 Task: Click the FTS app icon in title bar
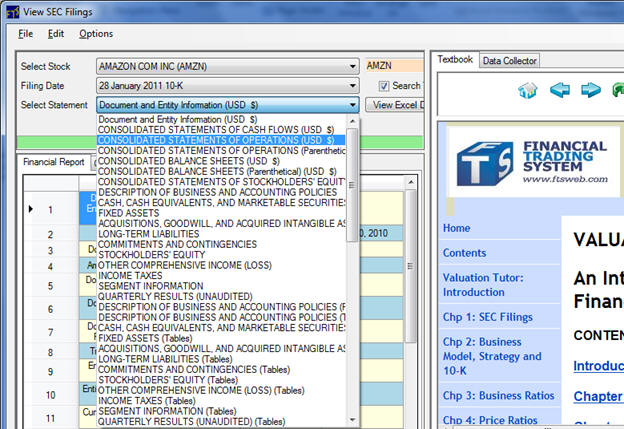click(12, 12)
